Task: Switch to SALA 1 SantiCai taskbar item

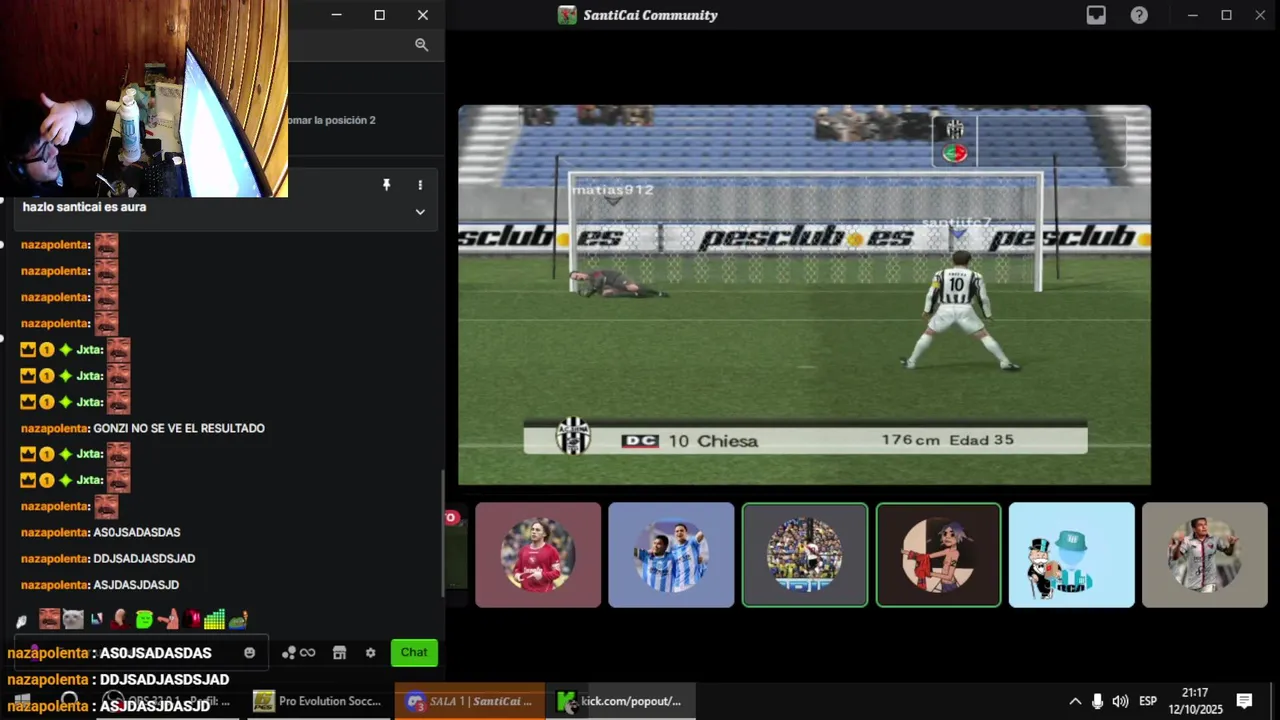Action: (x=470, y=702)
